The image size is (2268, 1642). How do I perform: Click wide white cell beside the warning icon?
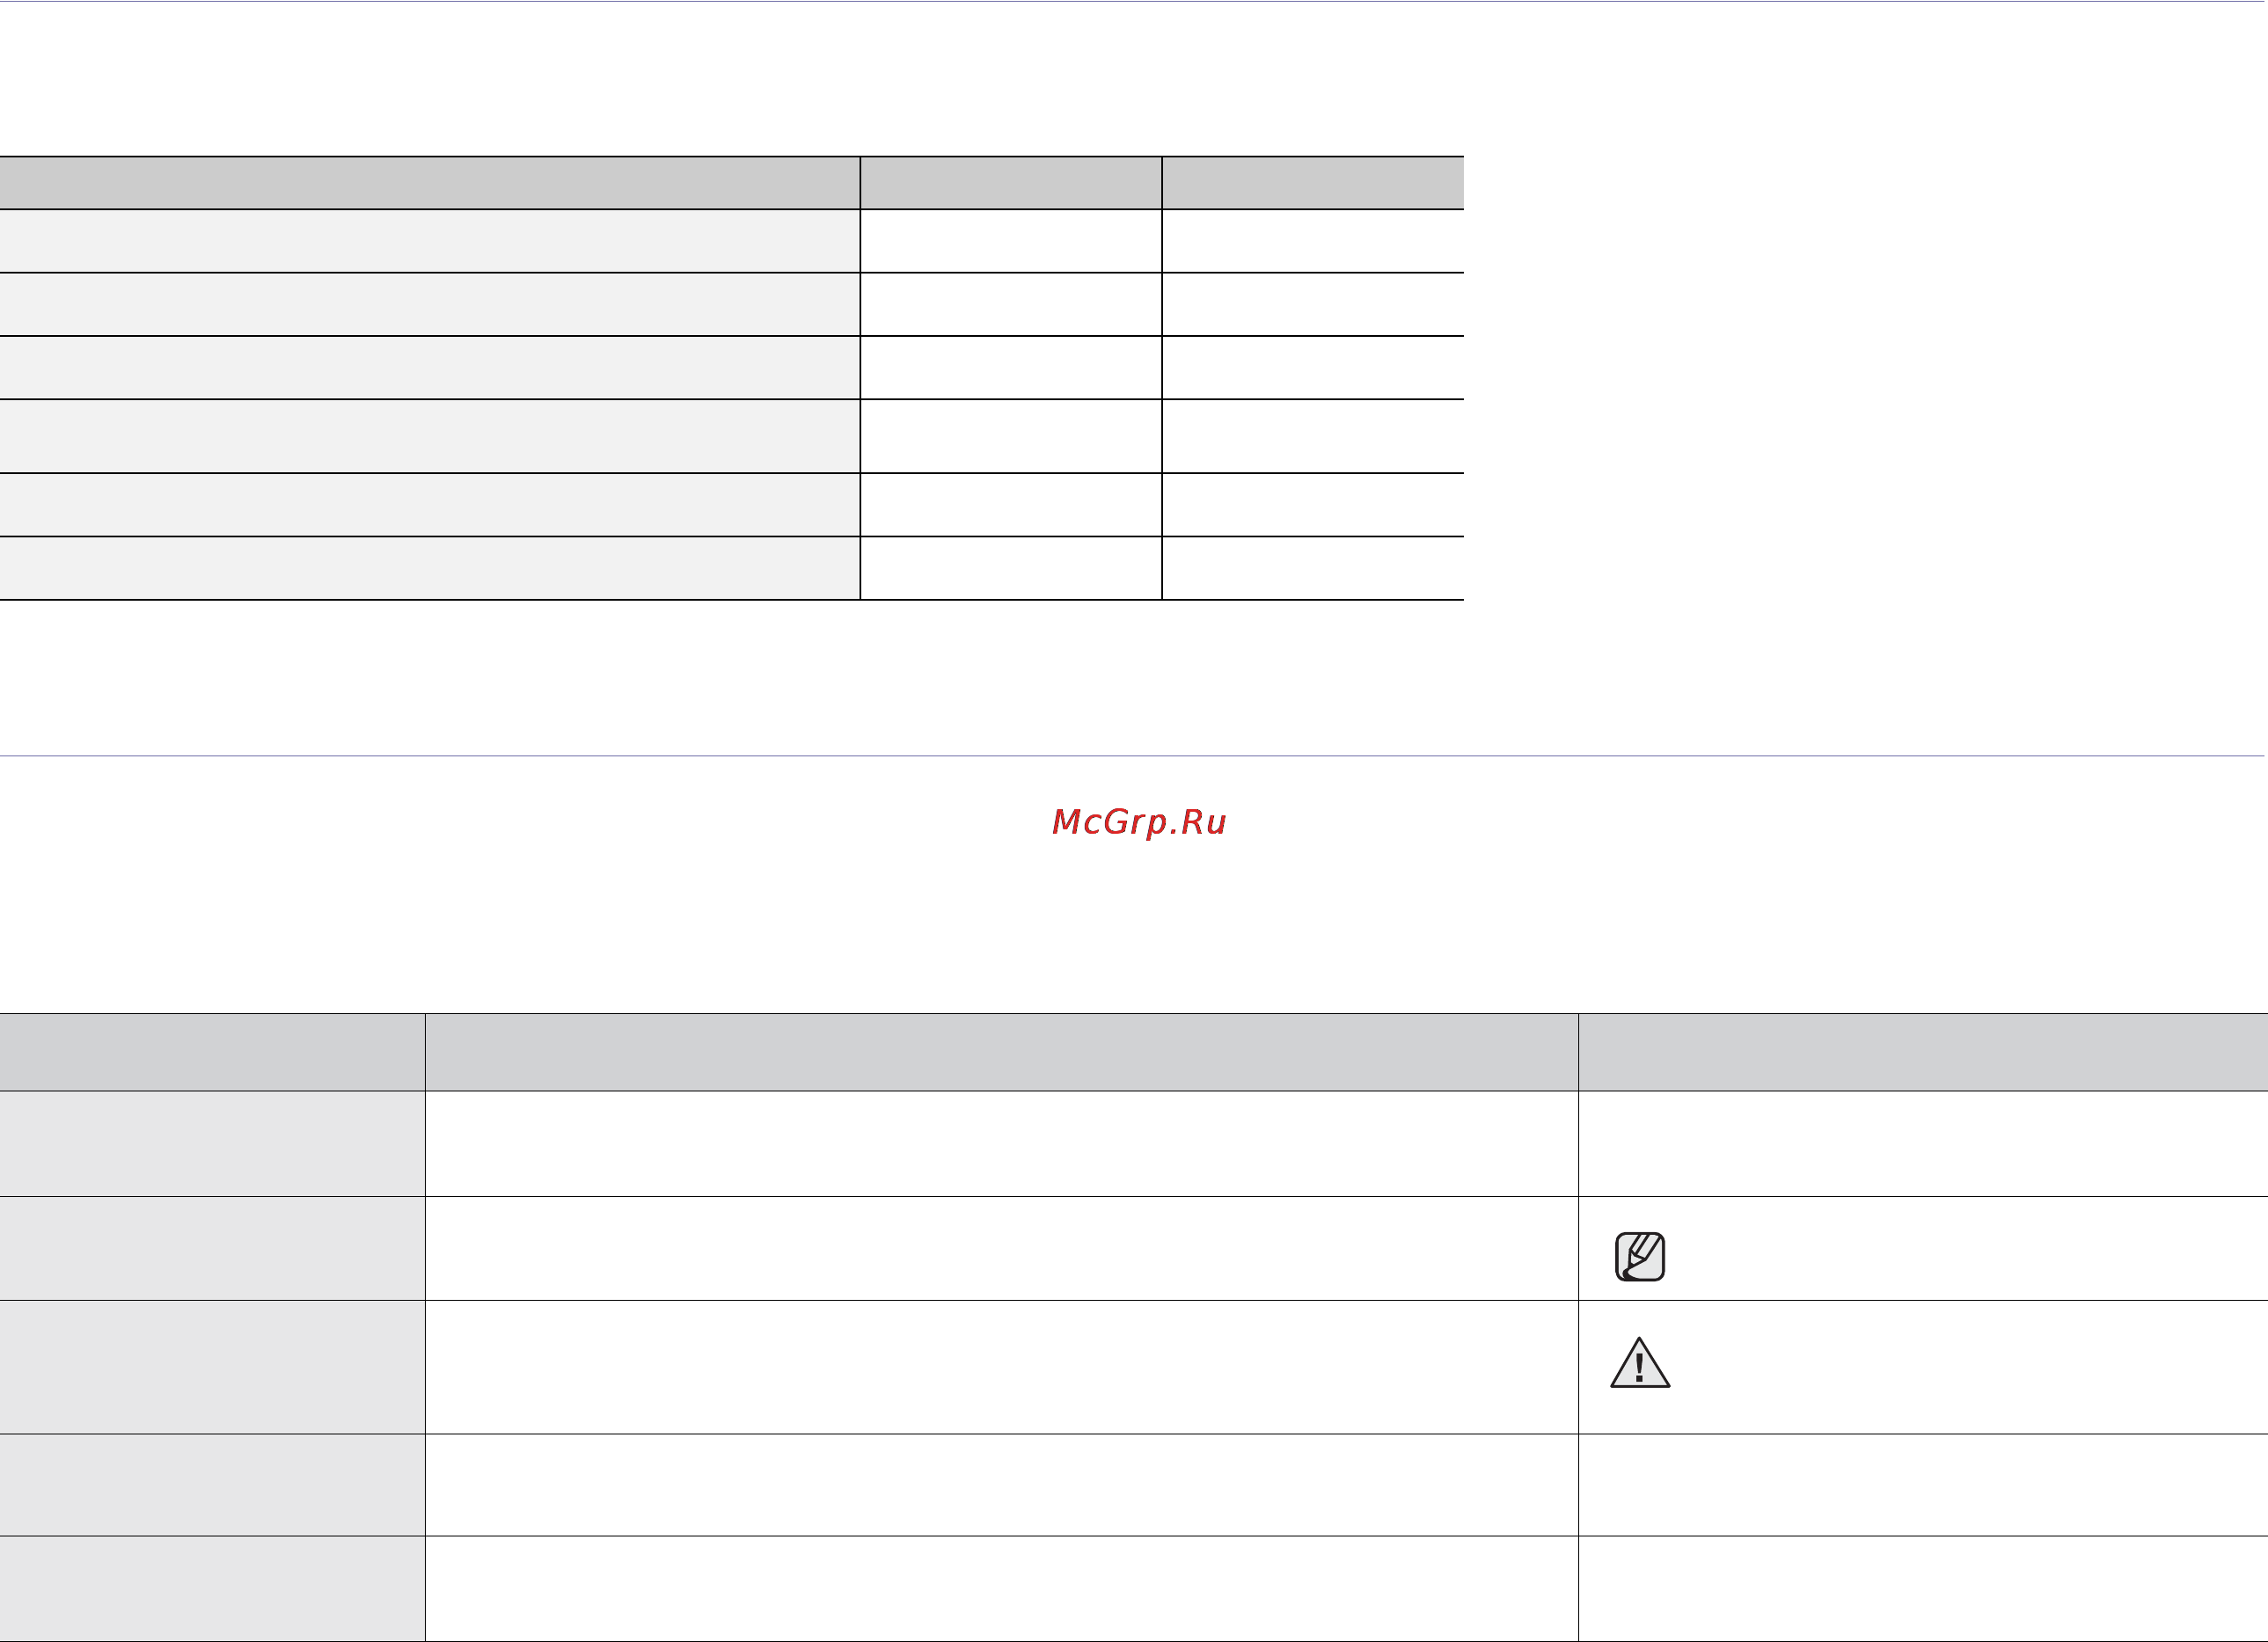pyautogui.click(x=1002, y=1367)
